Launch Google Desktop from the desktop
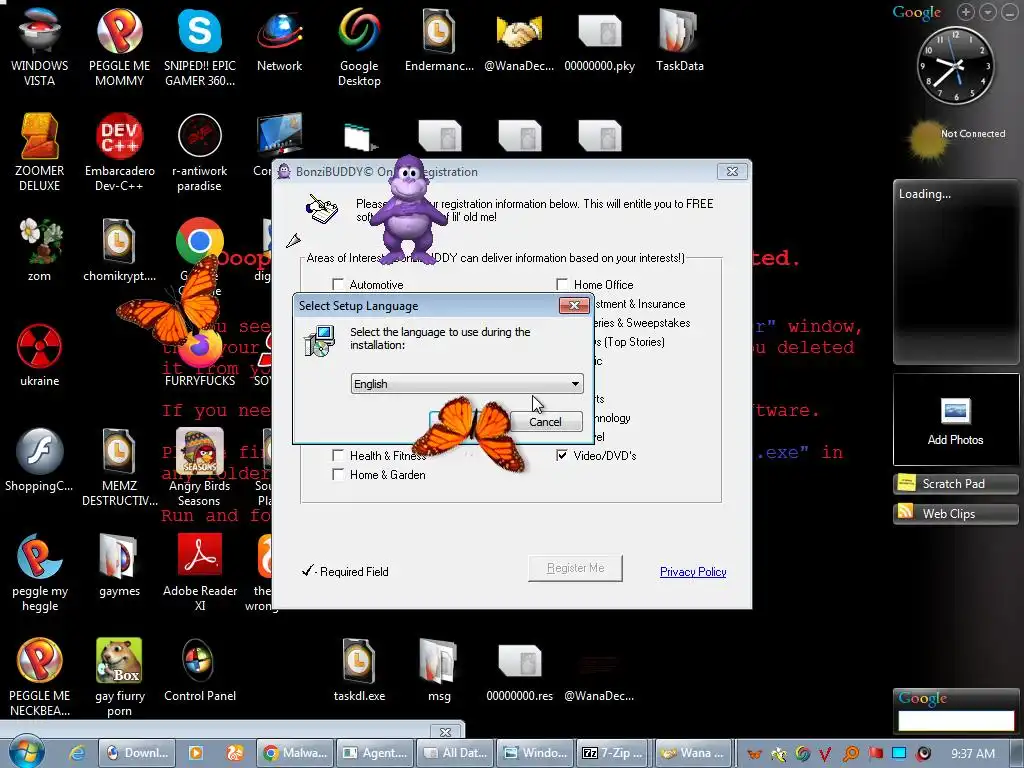This screenshot has height=768, width=1024. click(x=359, y=47)
